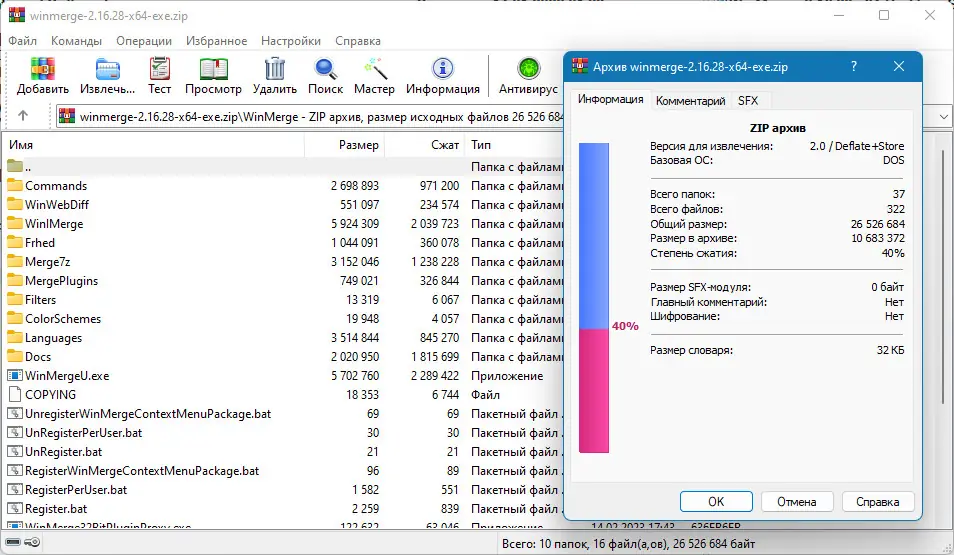The height and width of the screenshot is (555, 954).
Task: Click the disk drive icon in status bar
Action: click(x=13, y=542)
